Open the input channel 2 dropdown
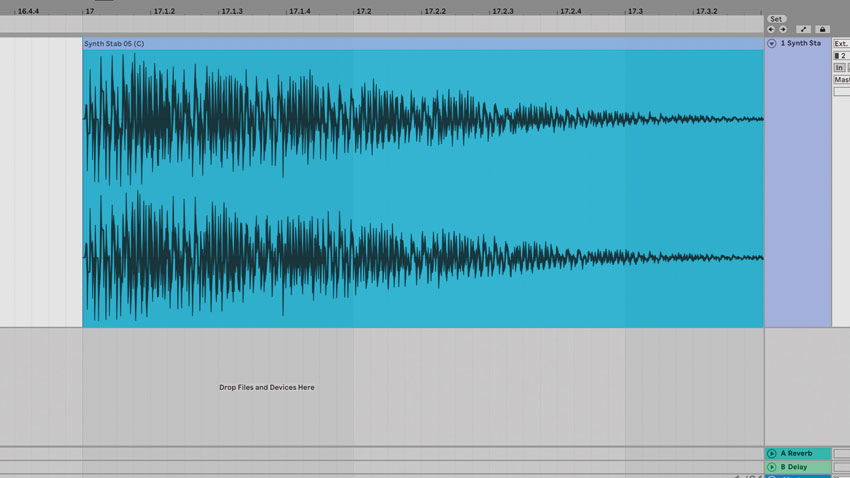 (x=841, y=56)
